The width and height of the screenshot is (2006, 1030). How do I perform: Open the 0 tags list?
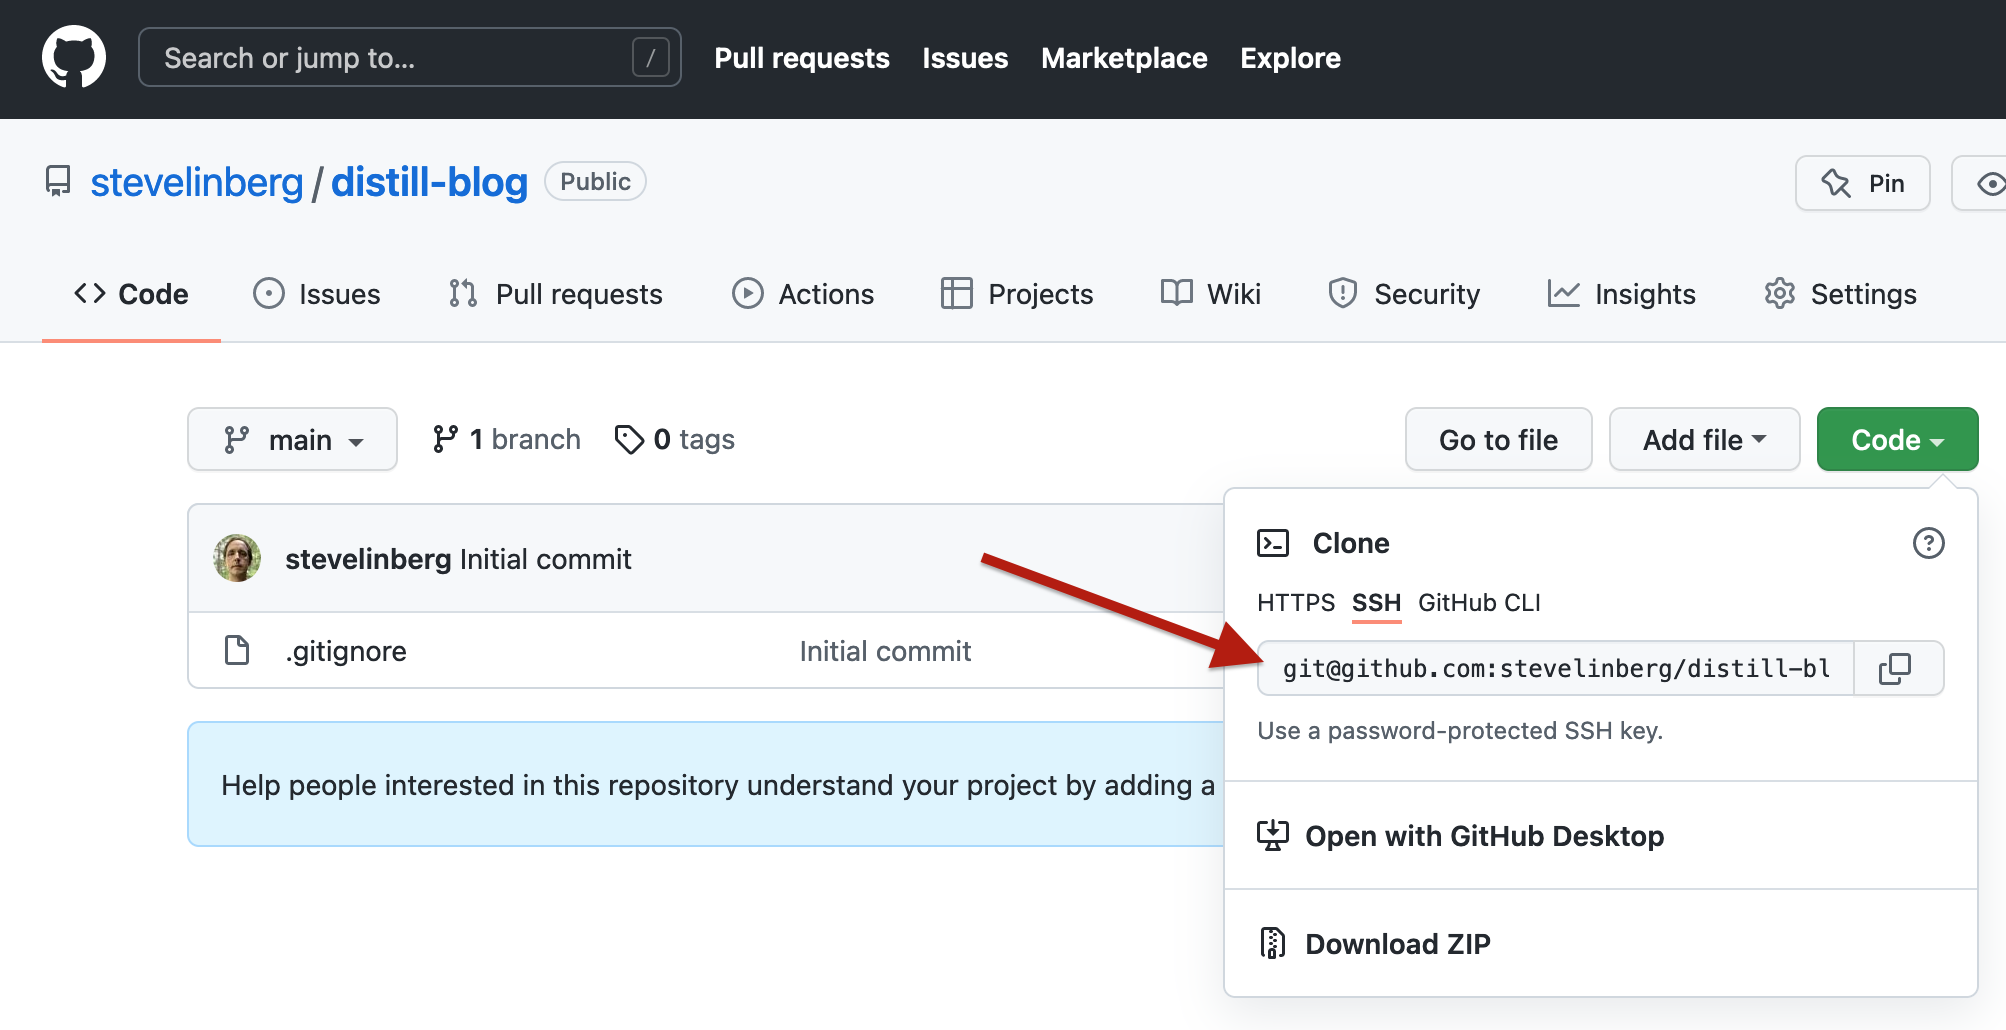[675, 439]
